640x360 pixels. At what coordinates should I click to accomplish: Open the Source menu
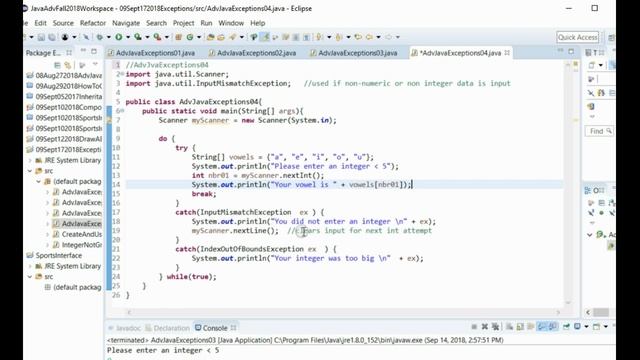click(63, 23)
